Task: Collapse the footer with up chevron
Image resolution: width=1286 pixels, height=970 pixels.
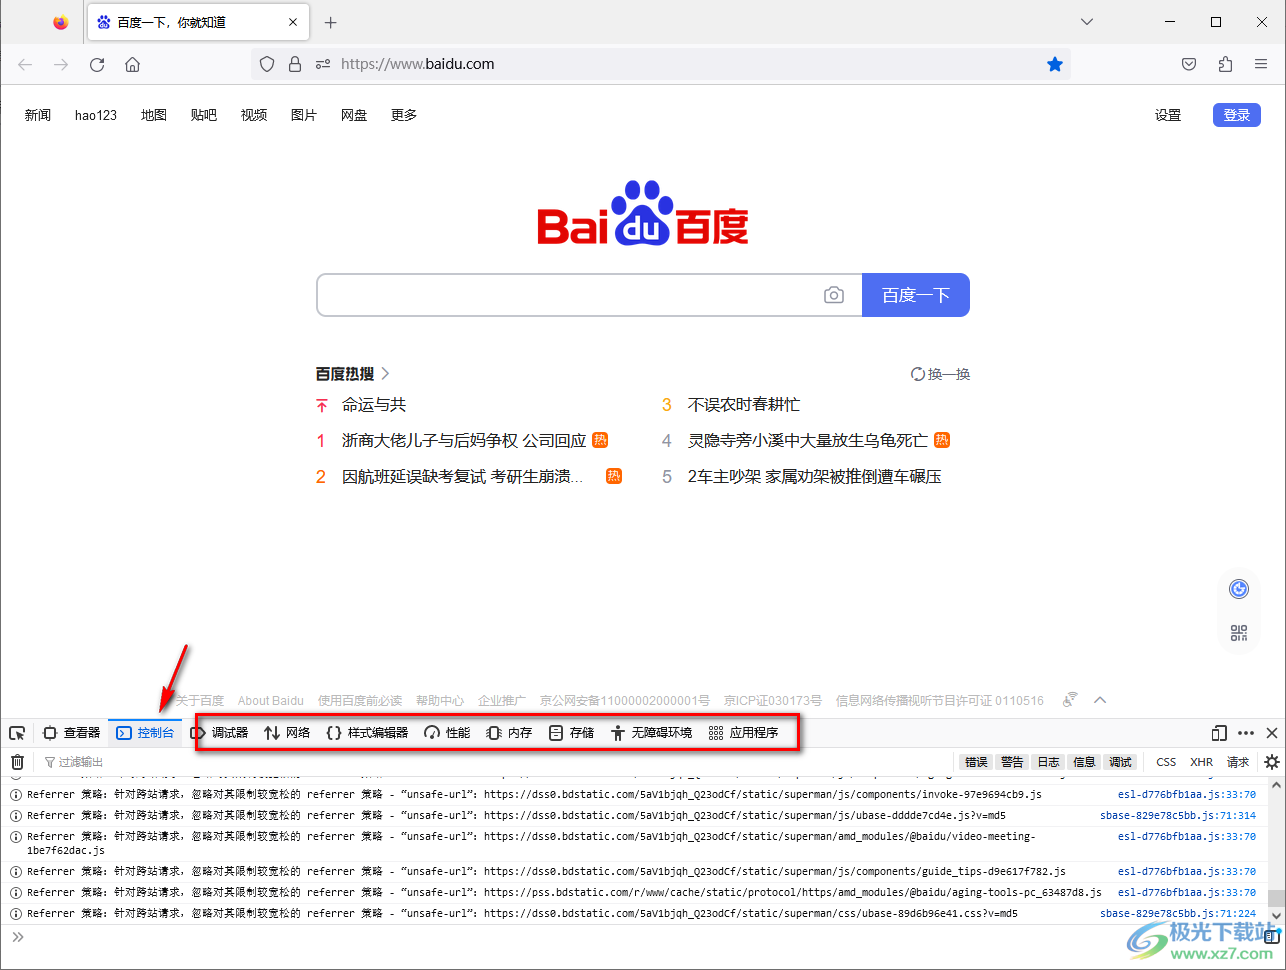Action: pos(1100,700)
